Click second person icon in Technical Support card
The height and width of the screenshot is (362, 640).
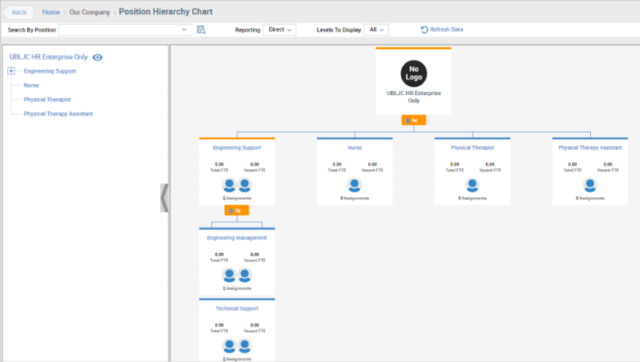tap(244, 346)
